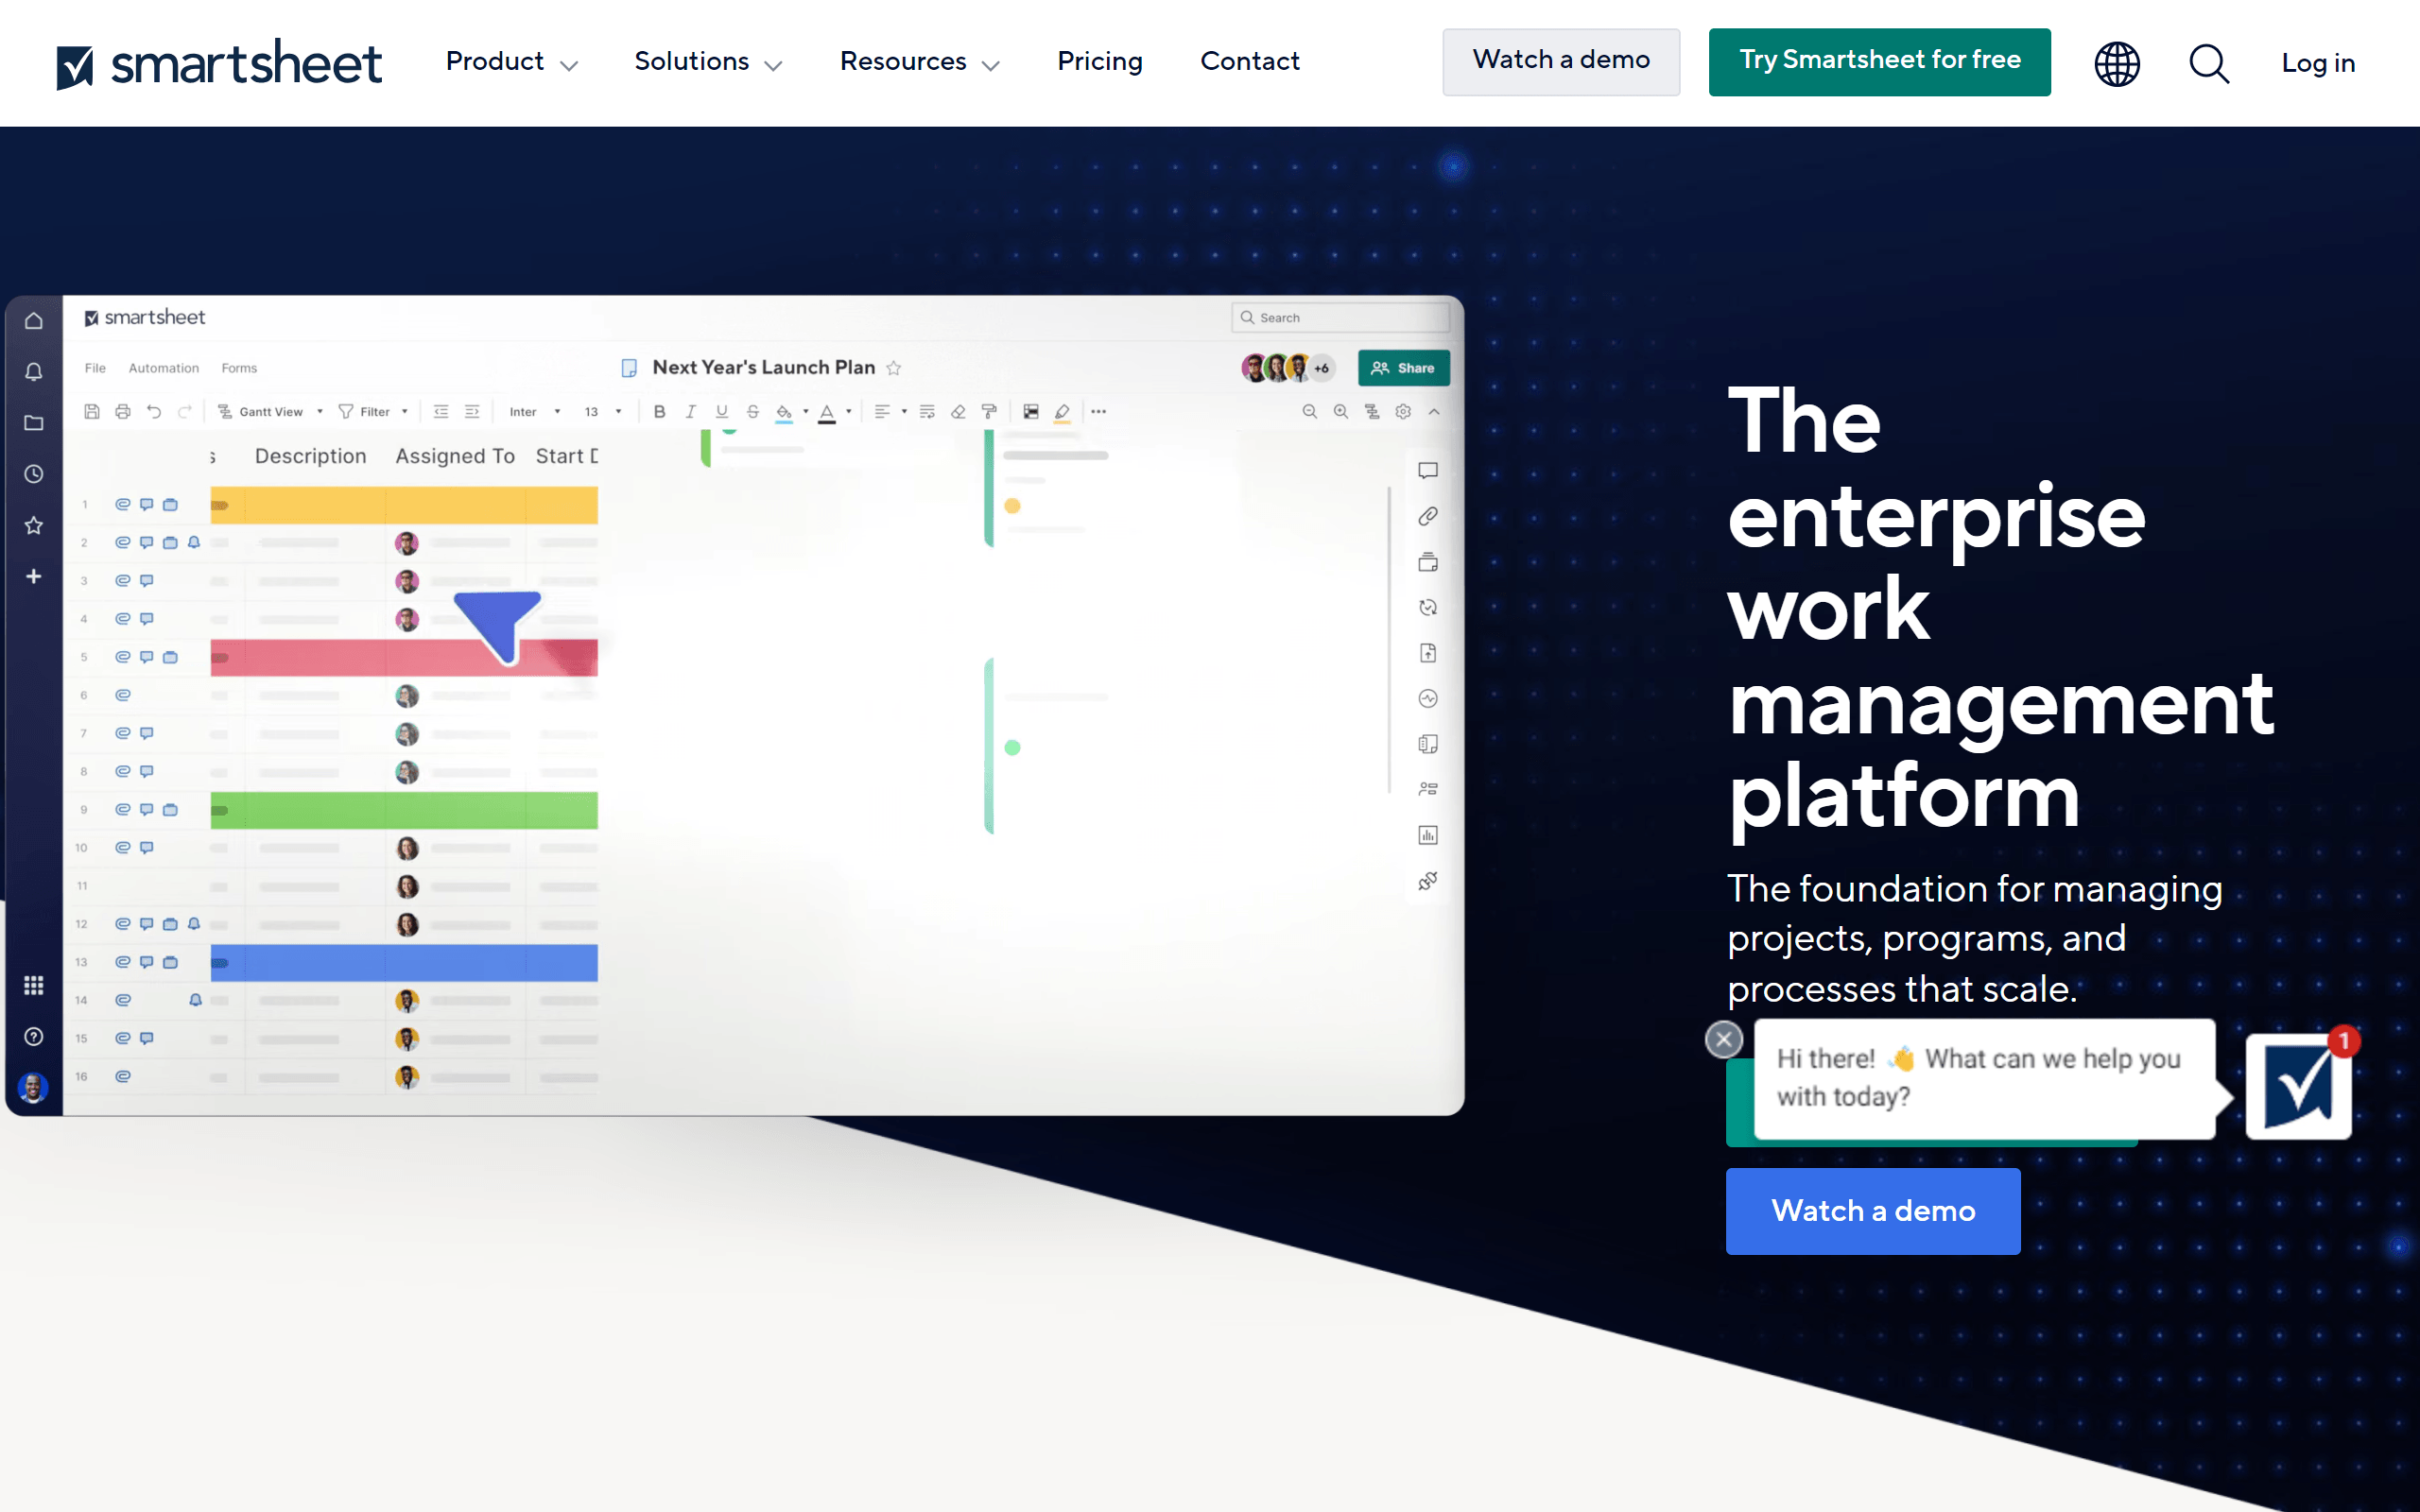Click the Italic formatting icon

coord(690,411)
